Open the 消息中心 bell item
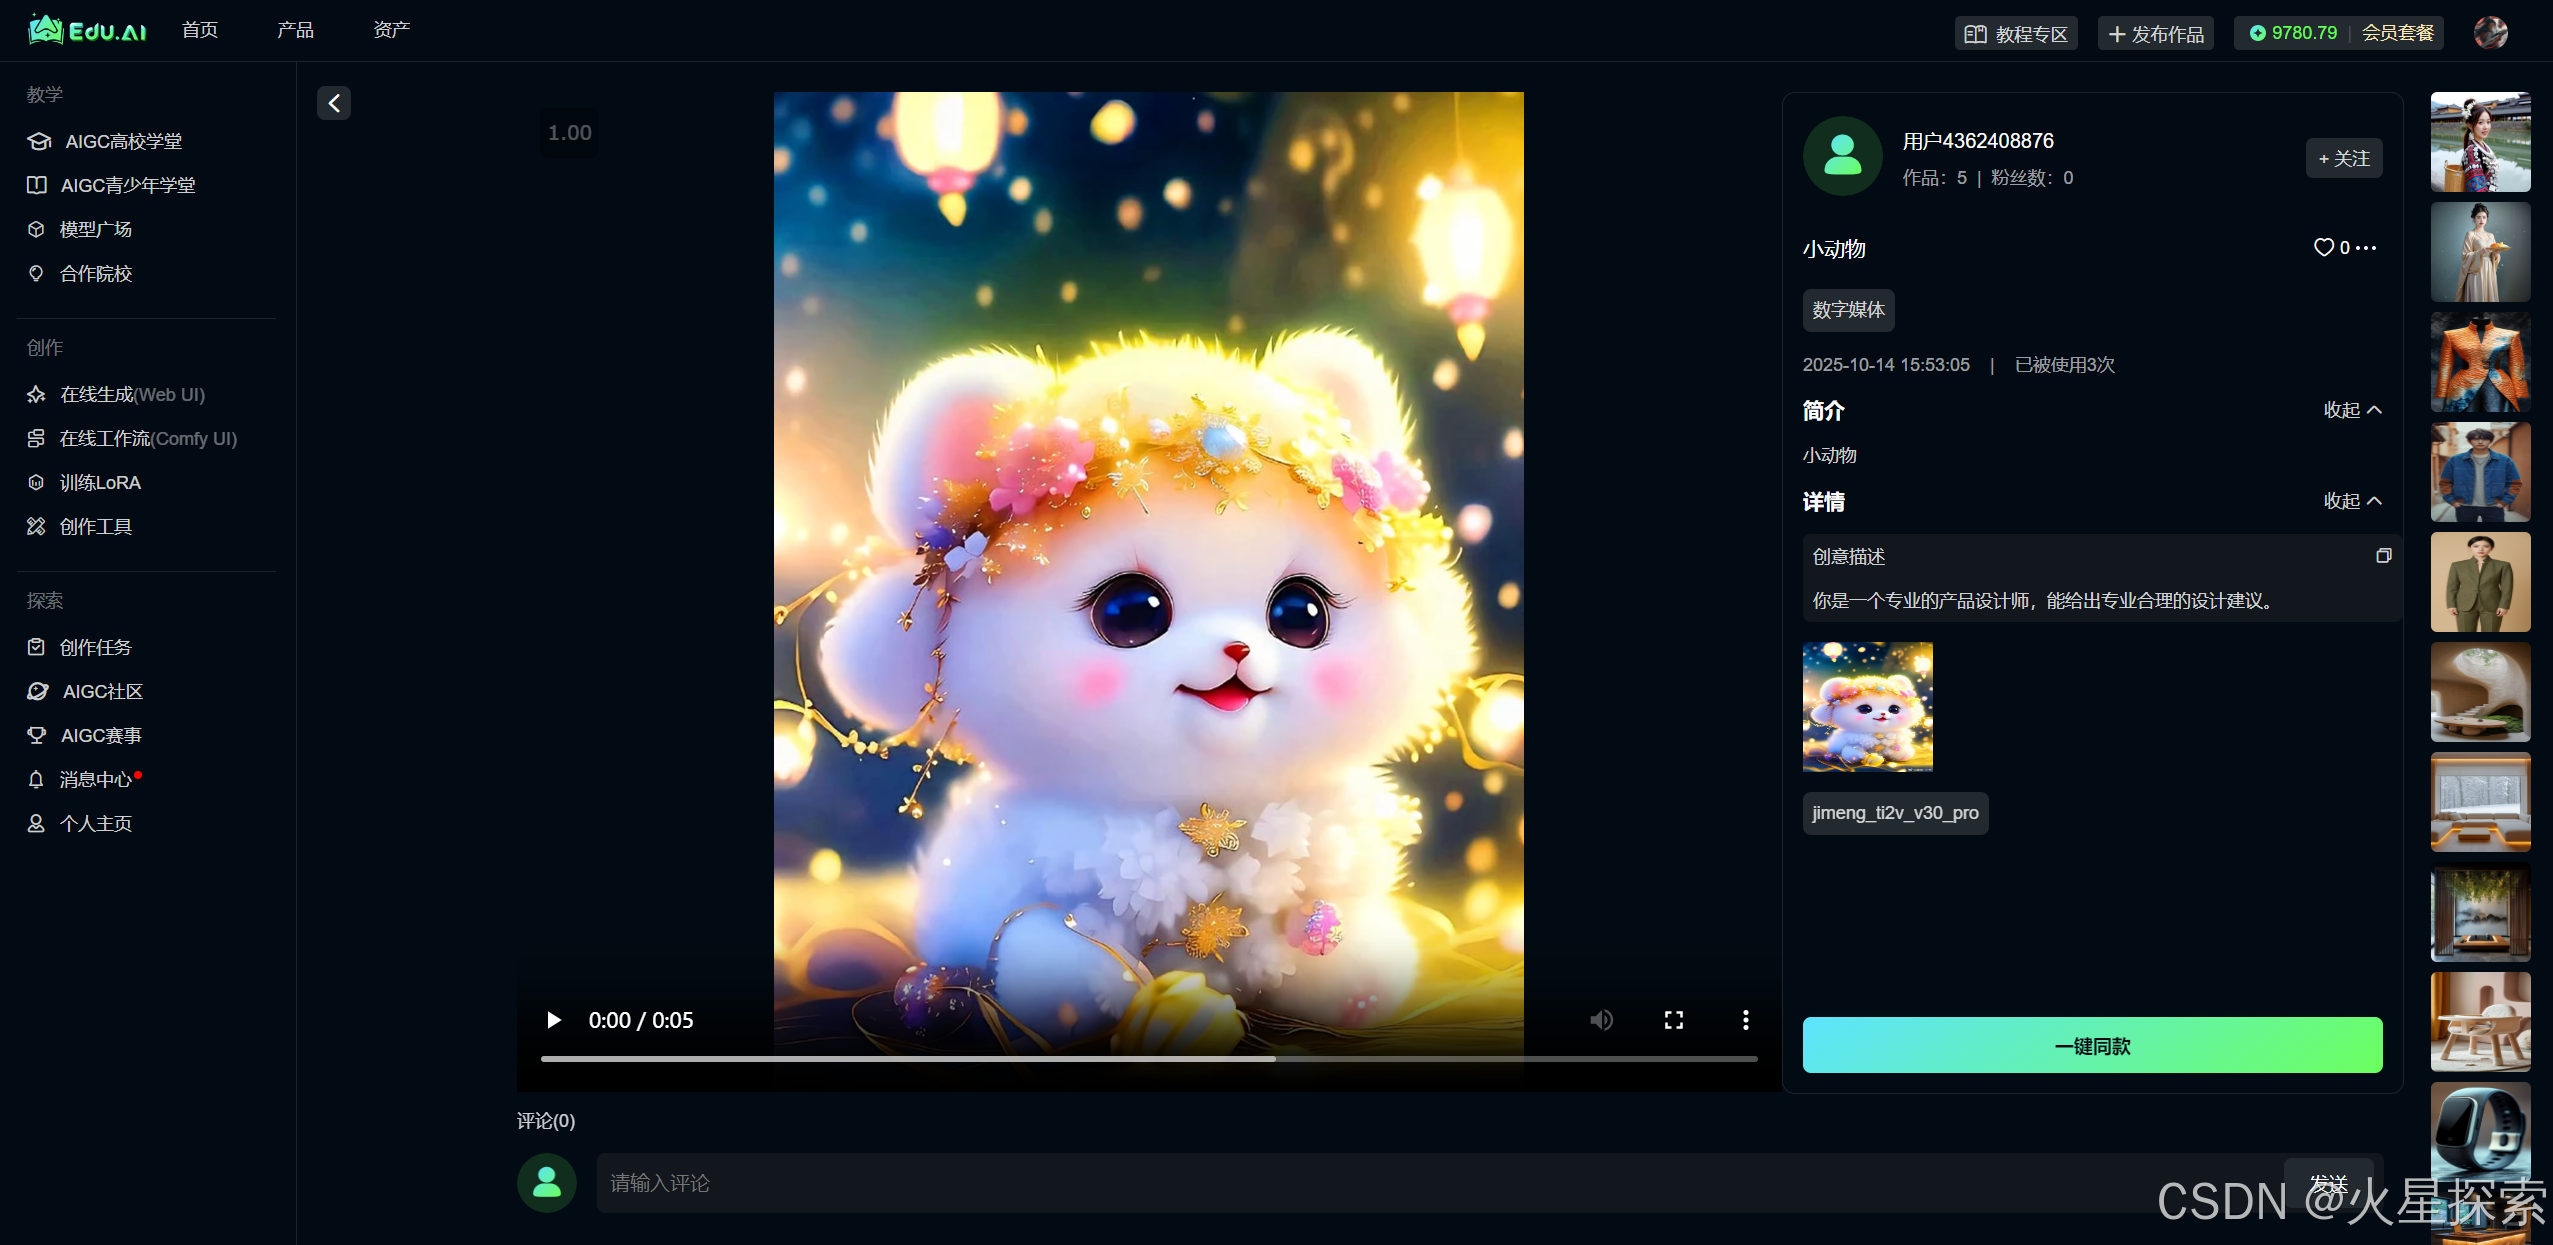Screen dimensions: 2553x1245 (95, 779)
